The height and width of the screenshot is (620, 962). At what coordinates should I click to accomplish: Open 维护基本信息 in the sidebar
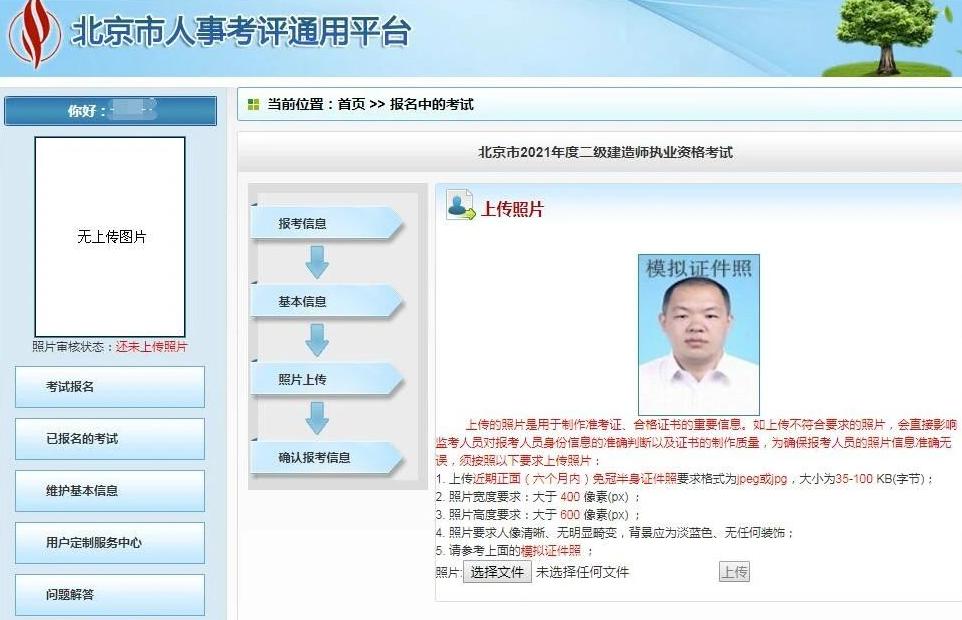[x=109, y=490]
